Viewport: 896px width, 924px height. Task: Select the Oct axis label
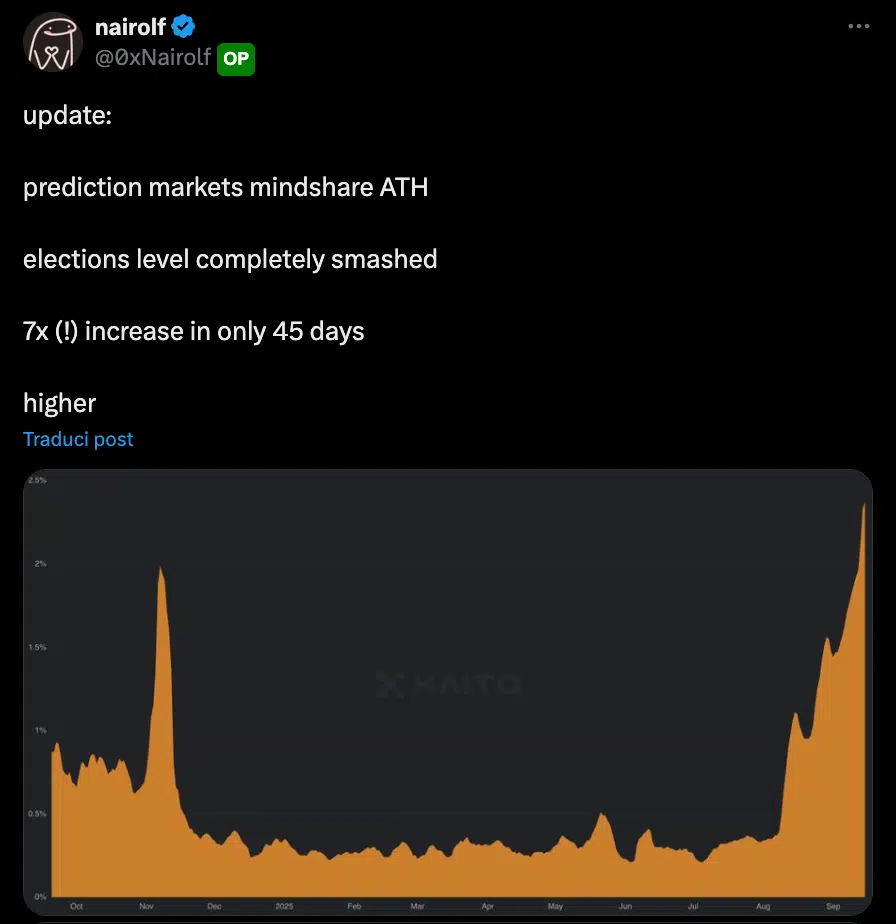[76, 905]
